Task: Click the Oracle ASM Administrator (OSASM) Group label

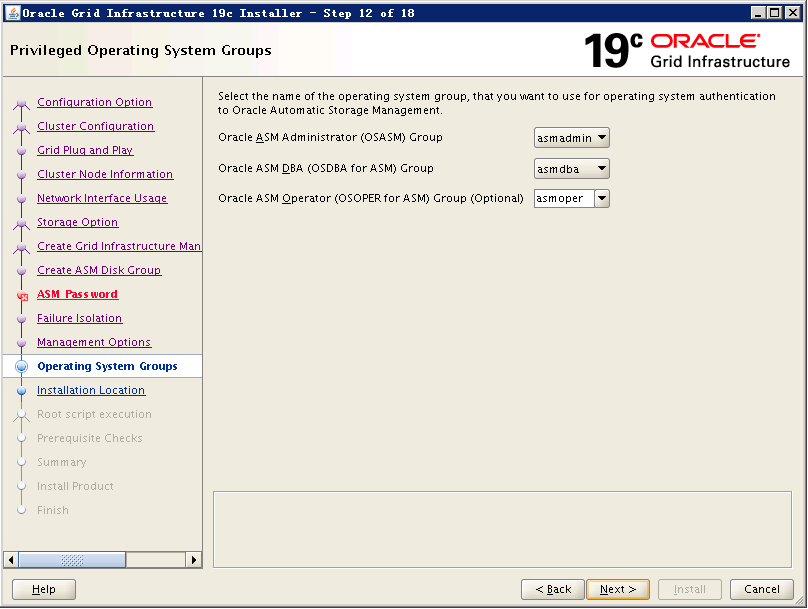Action: pyautogui.click(x=330, y=138)
